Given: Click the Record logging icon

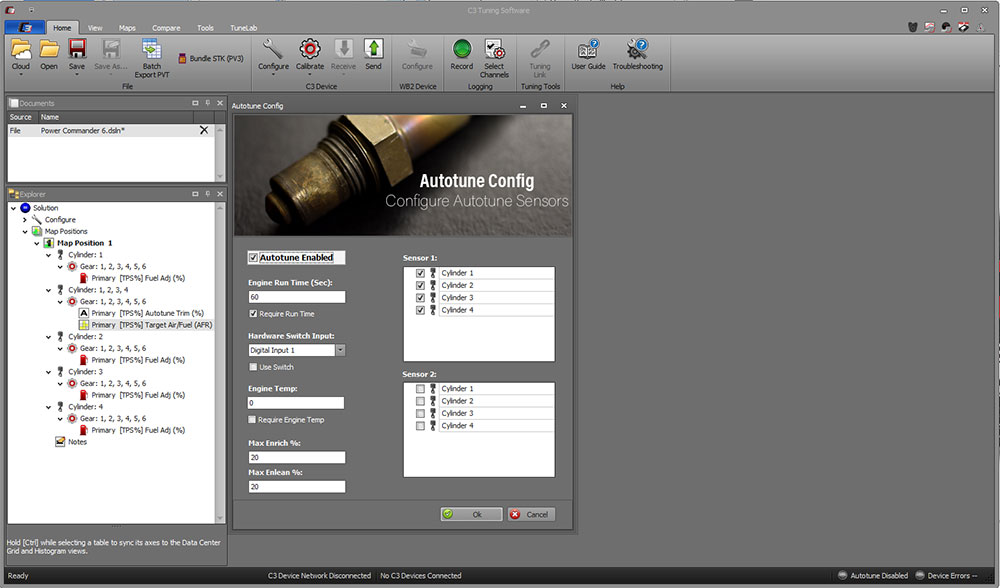Looking at the screenshot, I should tap(461, 49).
